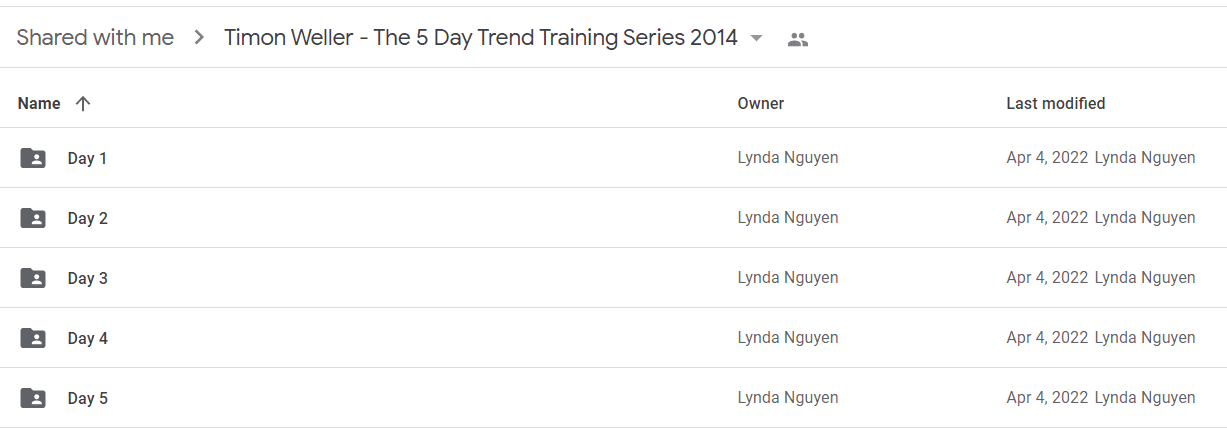This screenshot has height=429, width=1227.
Task: Click the shared people icon beside folder title
Action: coord(797,40)
